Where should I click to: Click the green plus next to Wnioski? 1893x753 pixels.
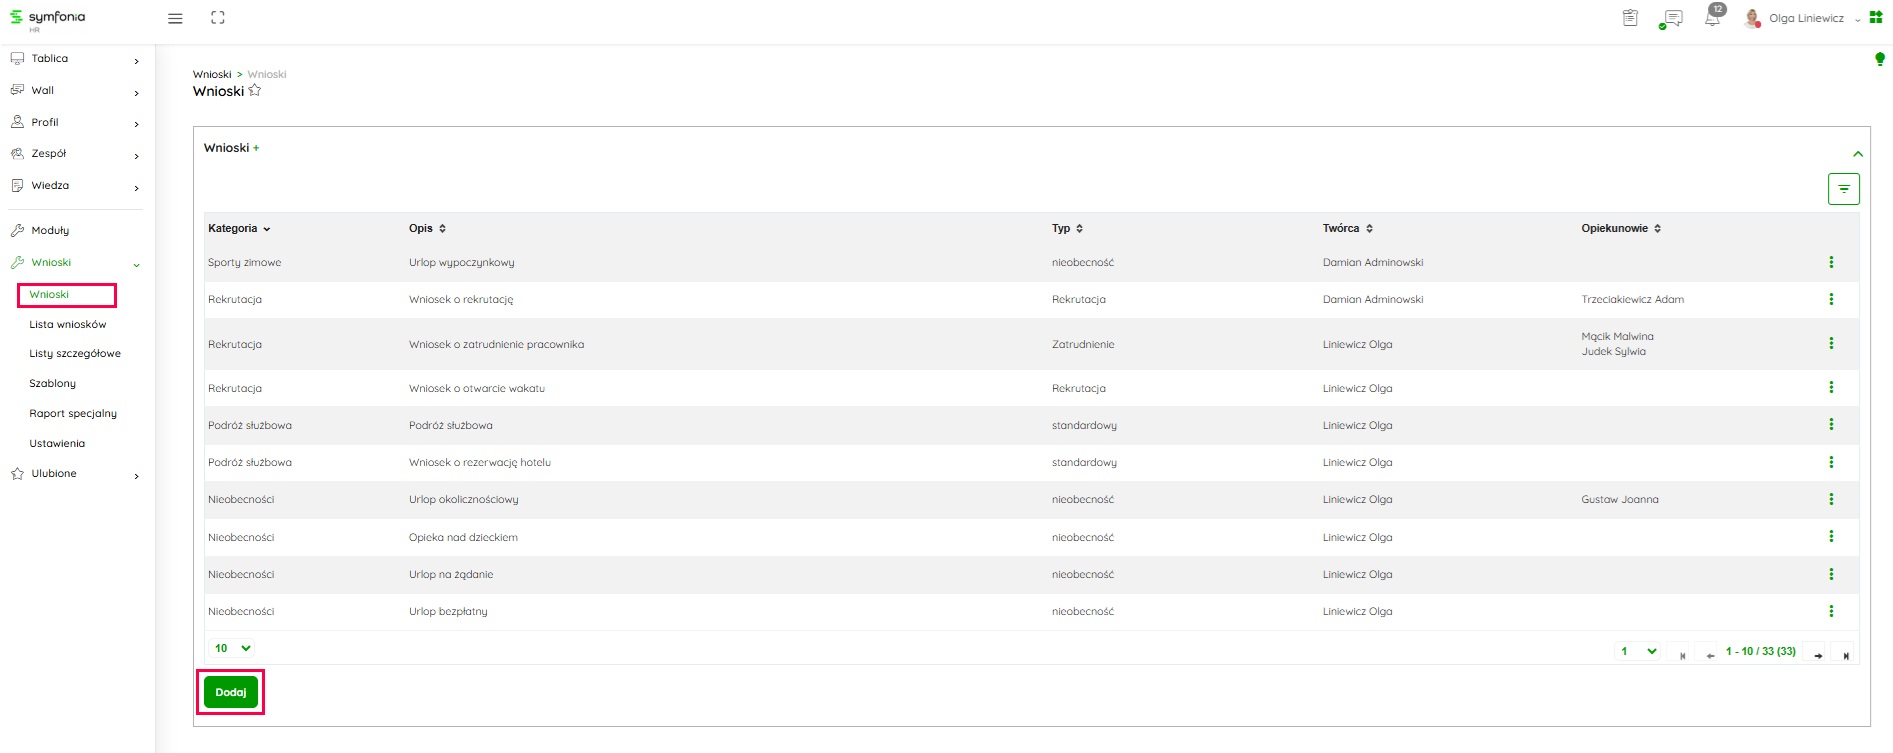256,148
